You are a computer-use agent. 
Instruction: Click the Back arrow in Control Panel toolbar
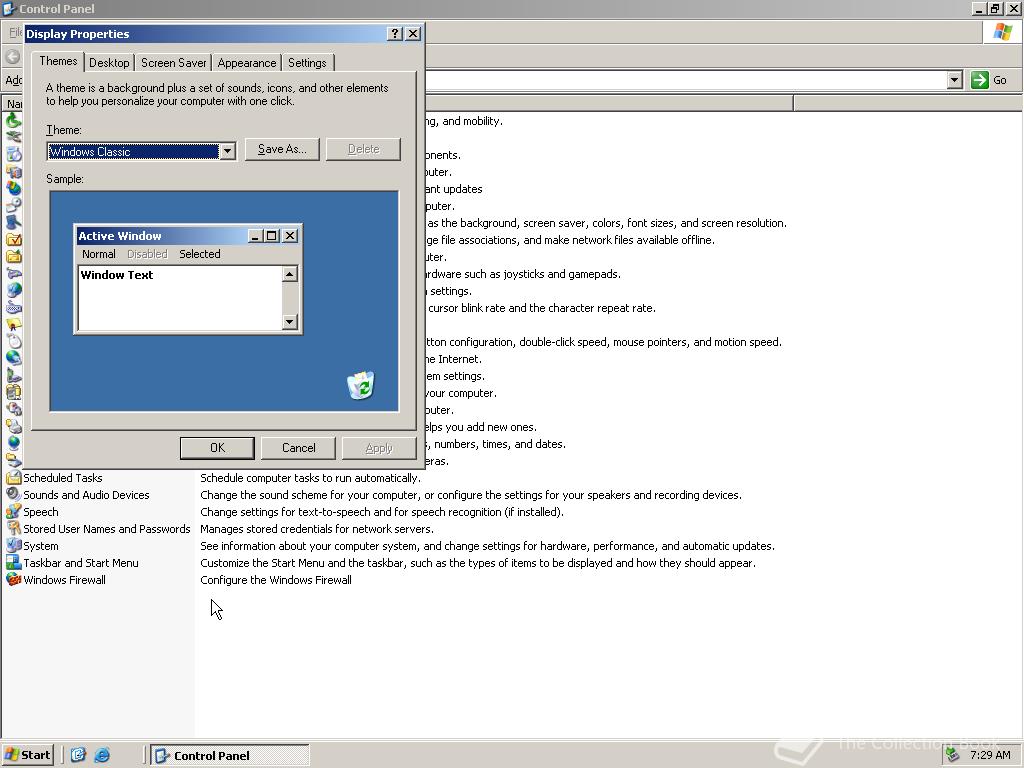click(13, 56)
